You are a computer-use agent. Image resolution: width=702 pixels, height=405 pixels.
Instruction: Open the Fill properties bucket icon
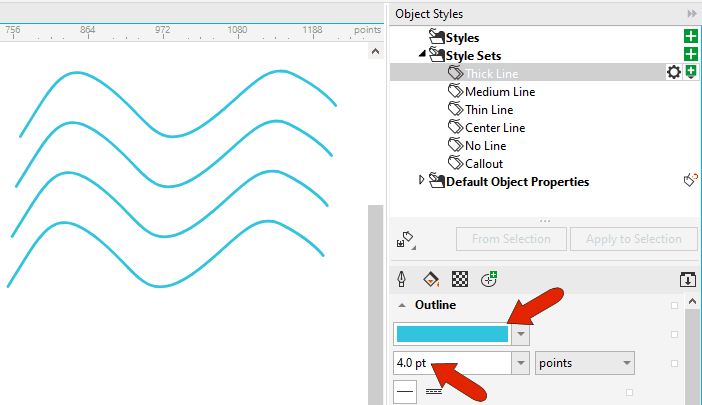pyautogui.click(x=430, y=278)
